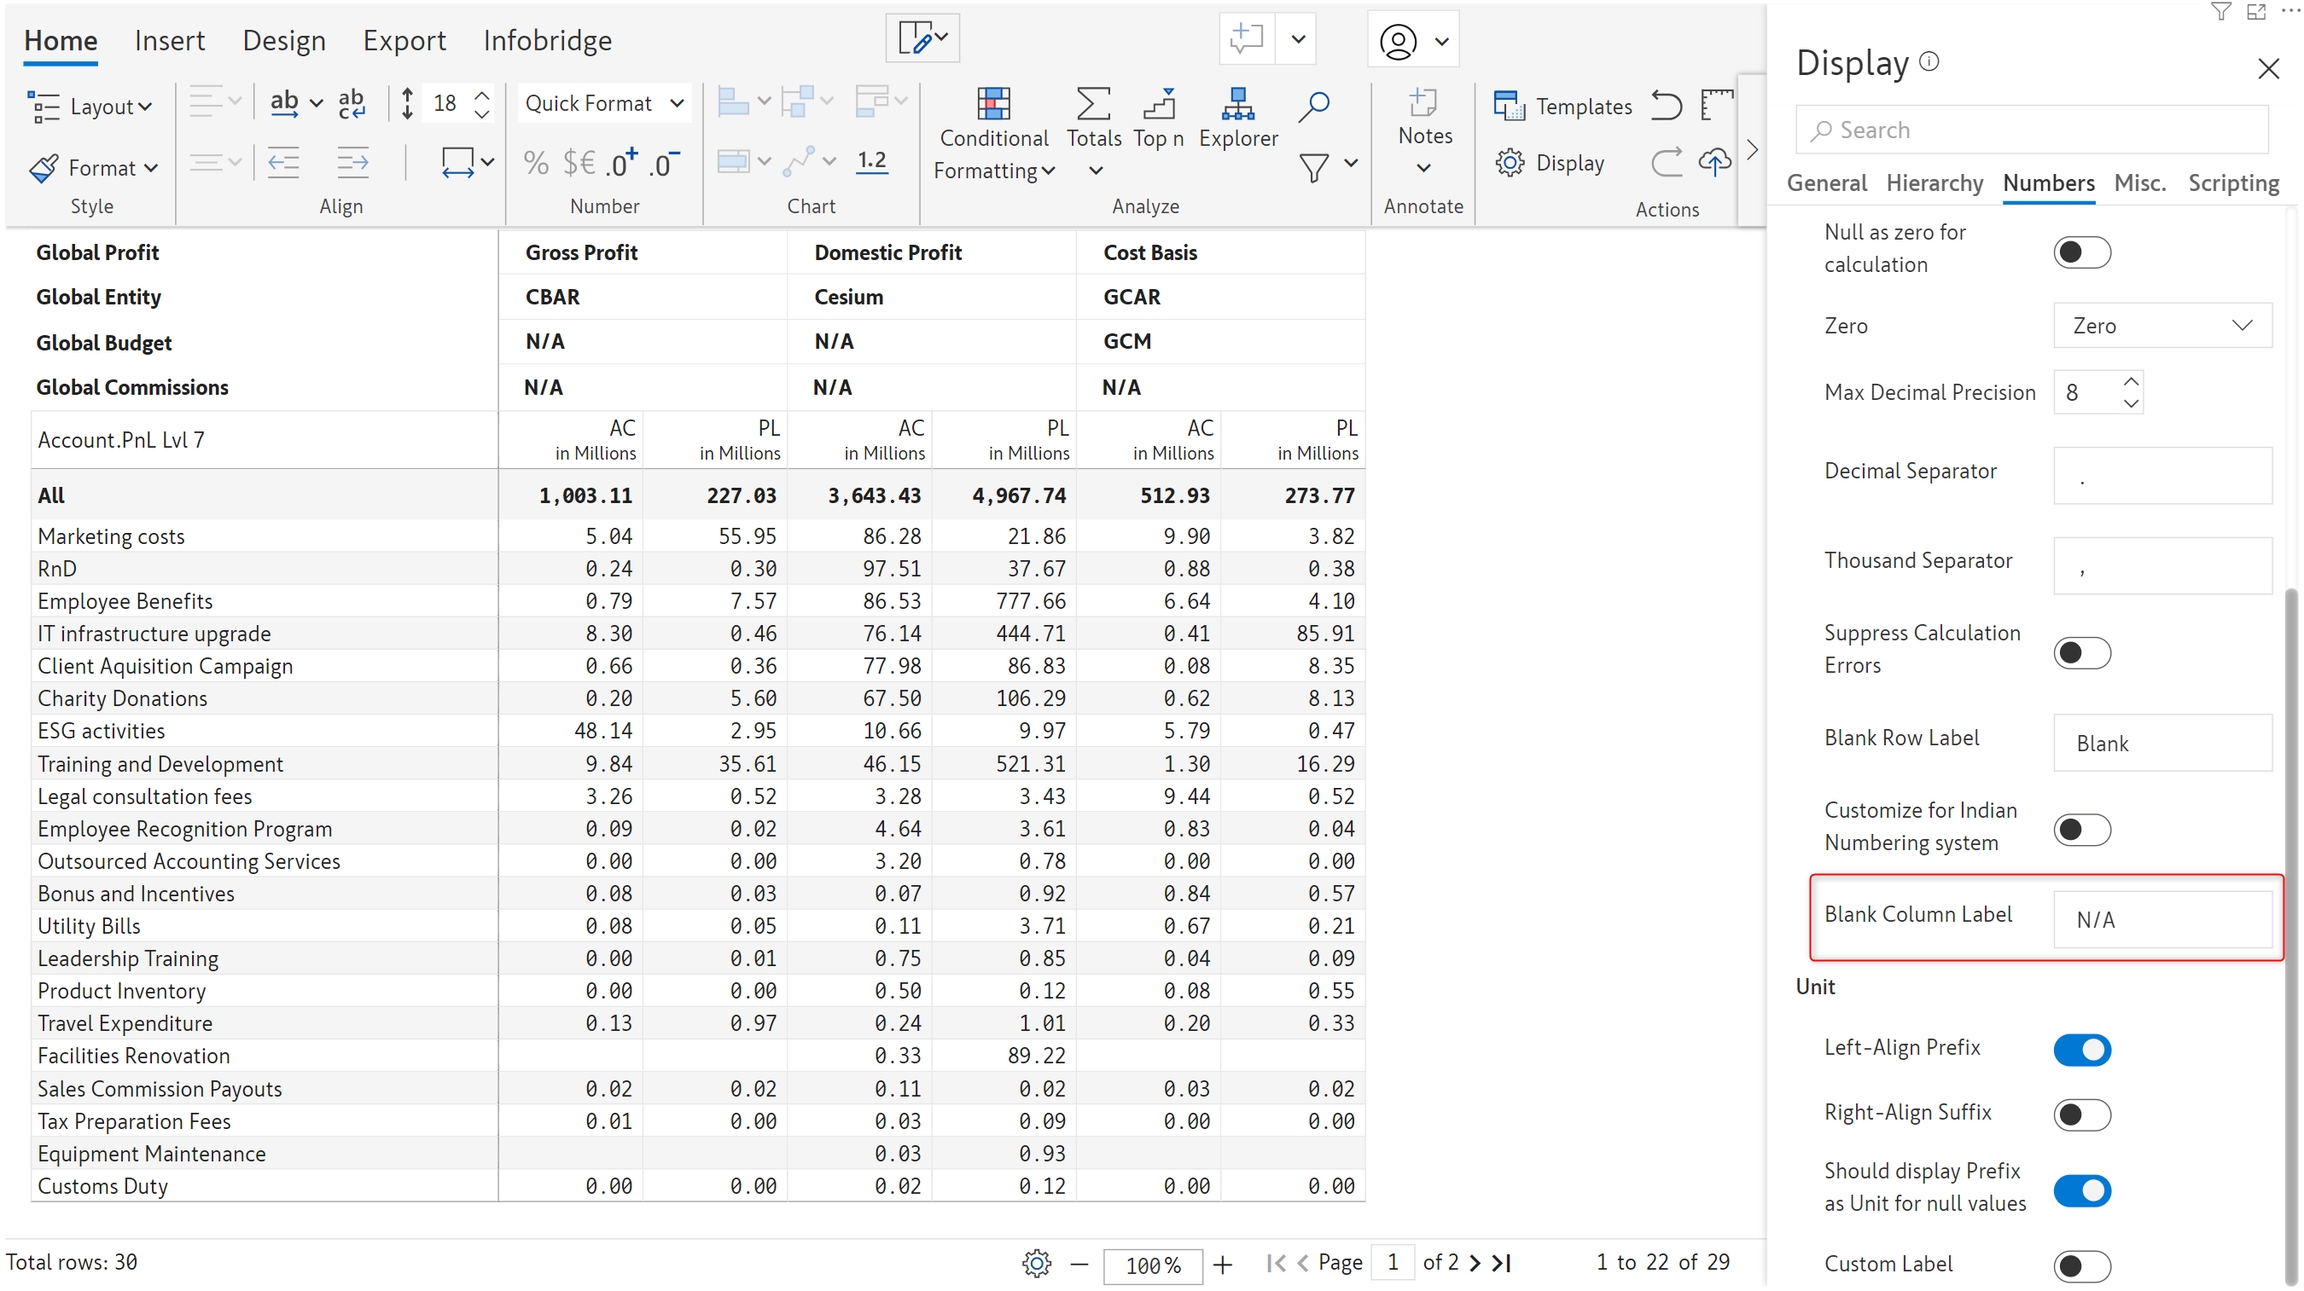Click the search magnifier in Analyze group
This screenshot has width=2304, height=1291.
point(1314,106)
